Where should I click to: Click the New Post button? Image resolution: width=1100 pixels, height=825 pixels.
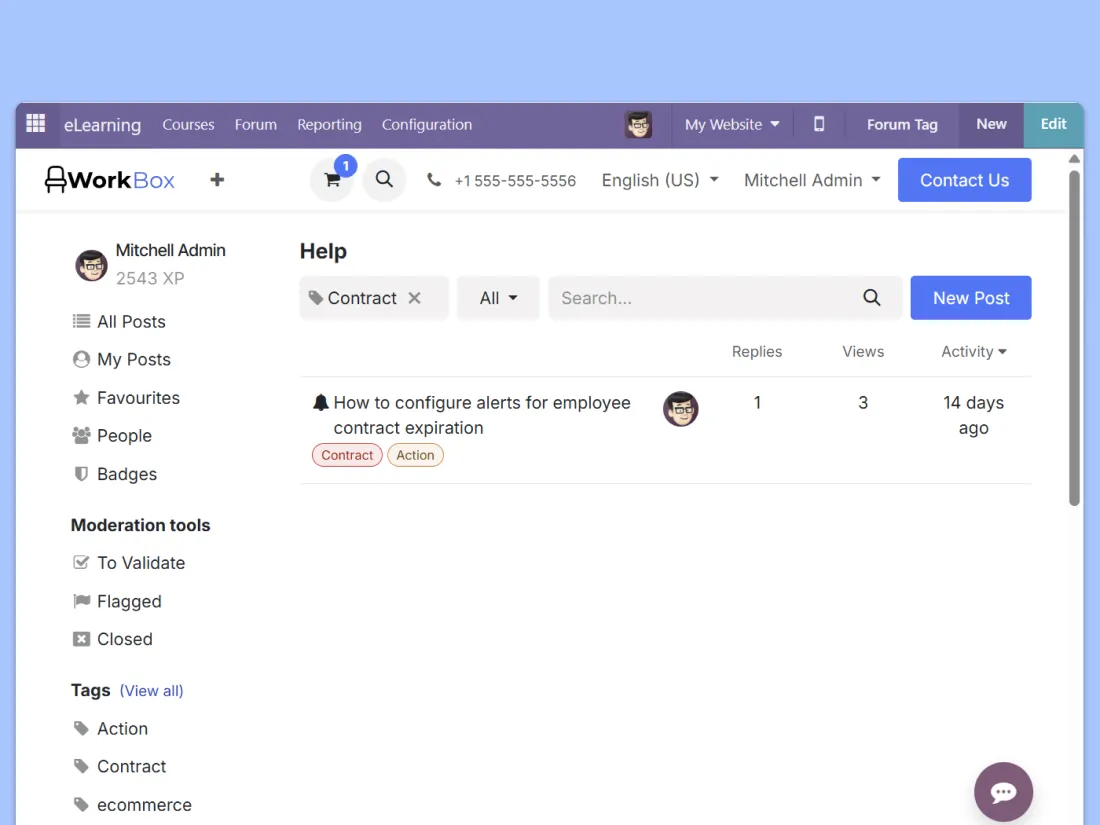pos(970,298)
